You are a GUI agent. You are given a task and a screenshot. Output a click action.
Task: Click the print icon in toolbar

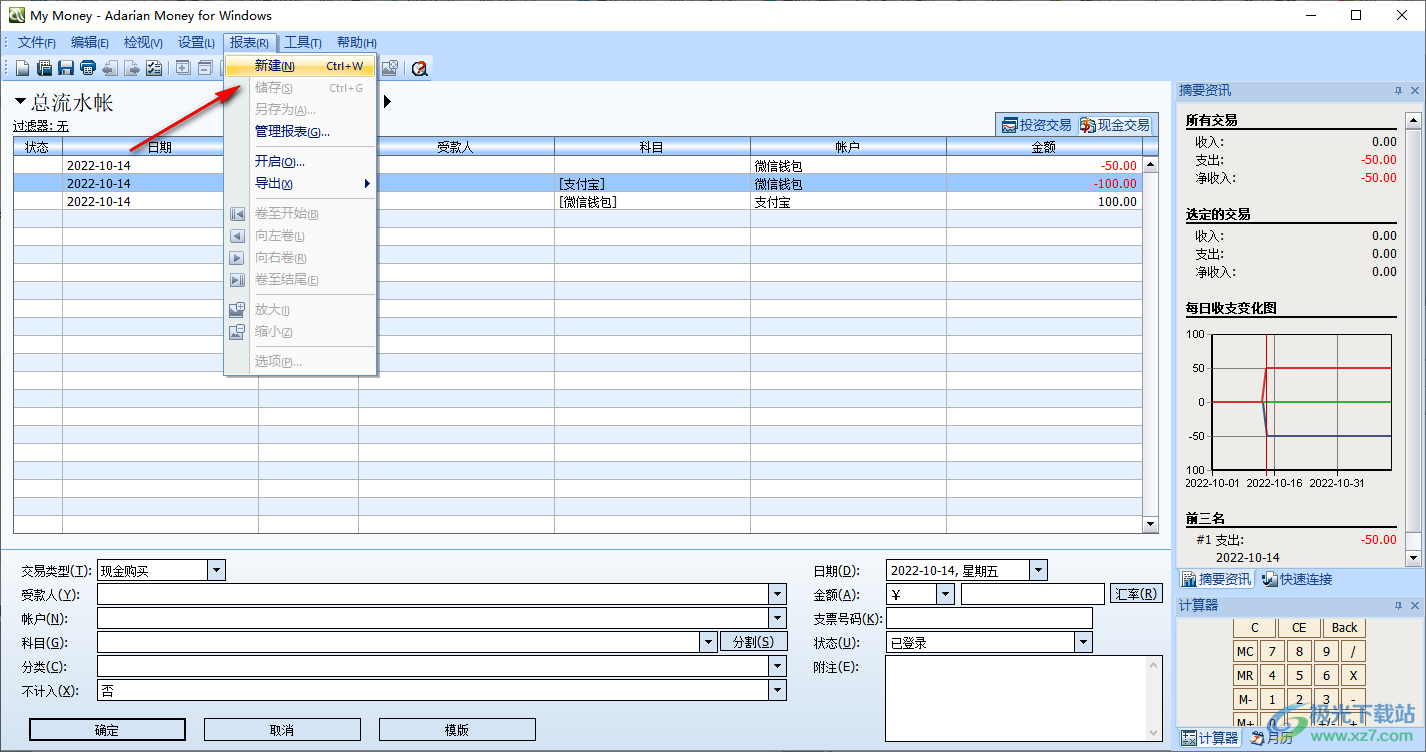click(88, 68)
